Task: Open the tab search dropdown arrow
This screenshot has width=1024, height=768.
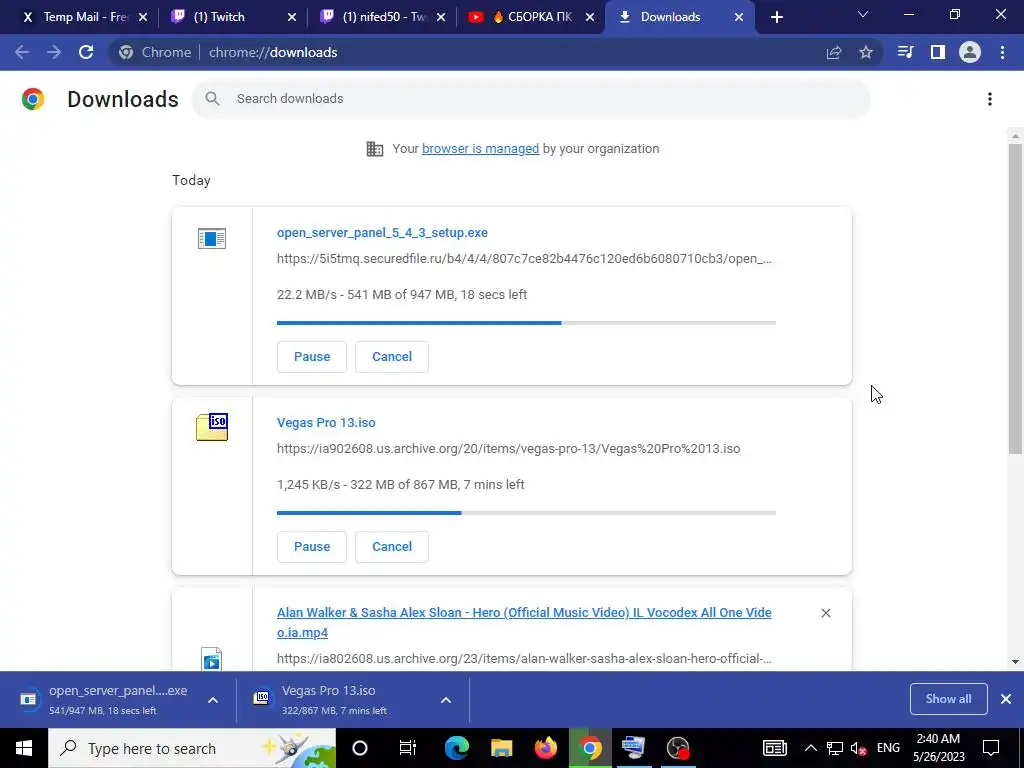Action: click(863, 14)
